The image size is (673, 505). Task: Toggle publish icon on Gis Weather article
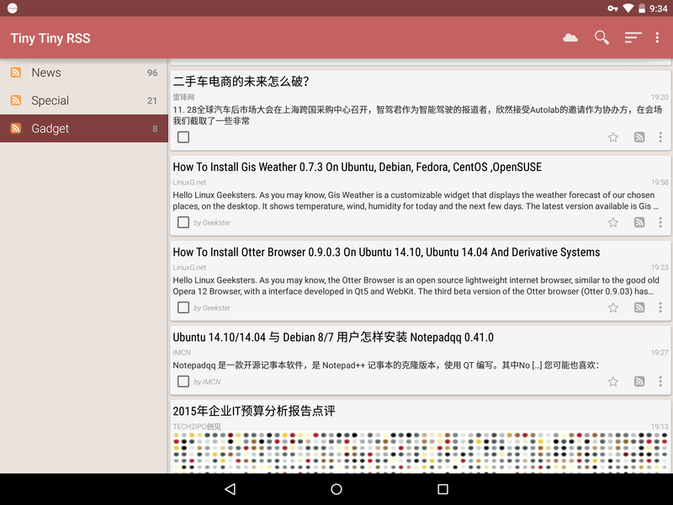[x=639, y=222]
